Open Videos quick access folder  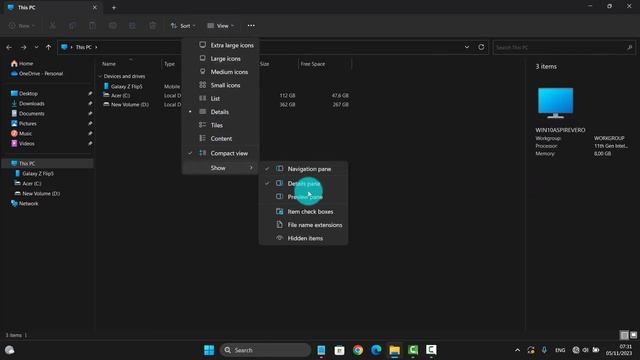pyautogui.click(x=23, y=144)
